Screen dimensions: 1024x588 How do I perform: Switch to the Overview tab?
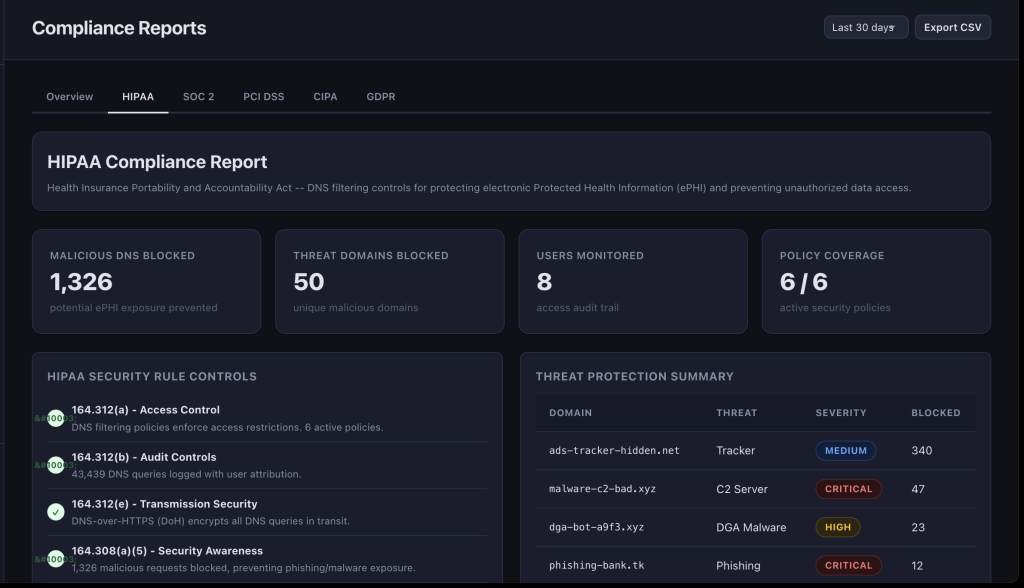click(70, 97)
